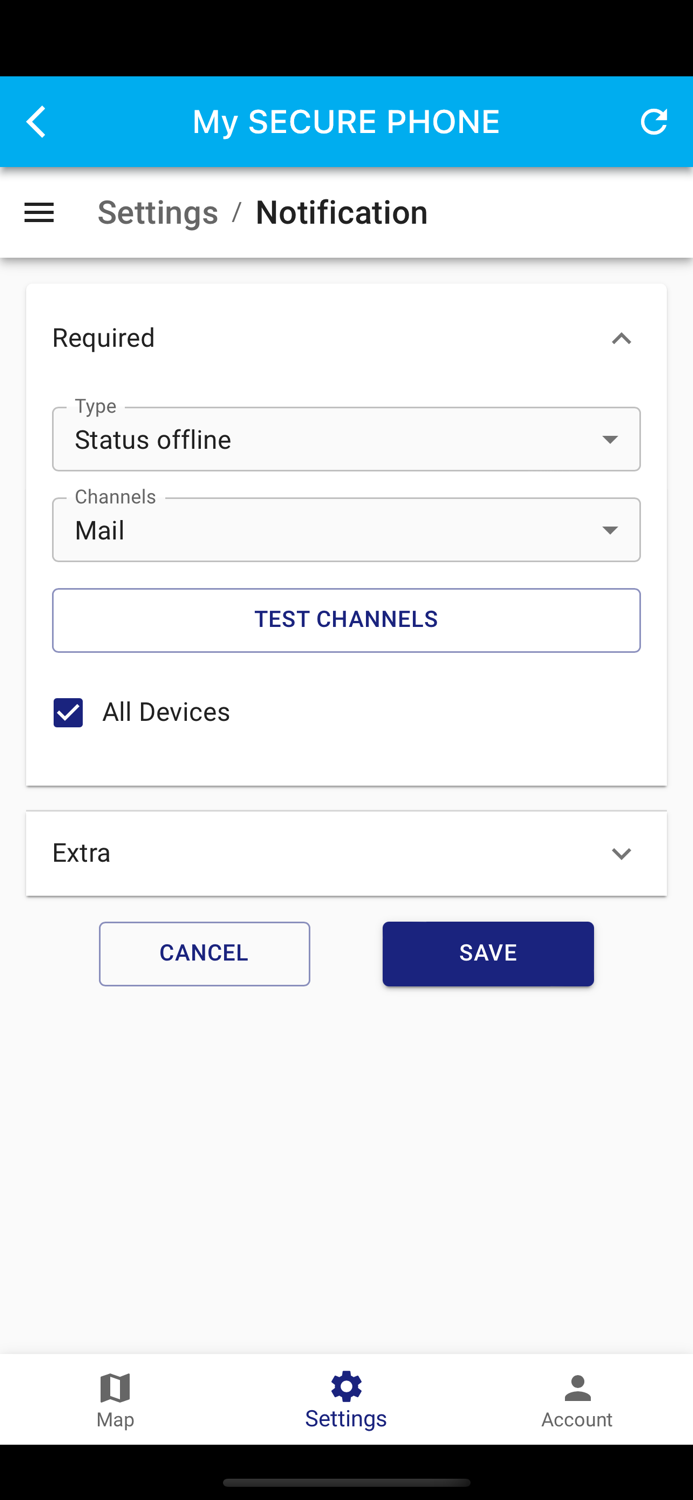
Task: Select Settings from the bottom navigation
Action: [x=346, y=1399]
